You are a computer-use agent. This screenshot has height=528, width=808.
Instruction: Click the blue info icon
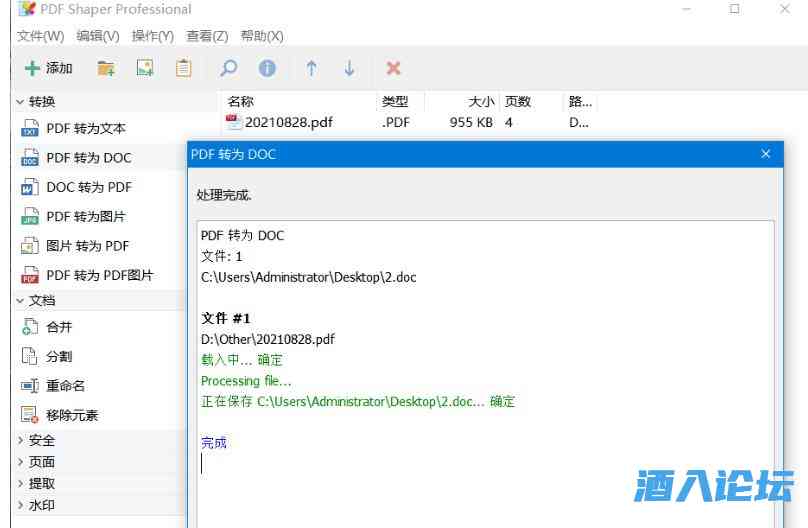[267, 68]
